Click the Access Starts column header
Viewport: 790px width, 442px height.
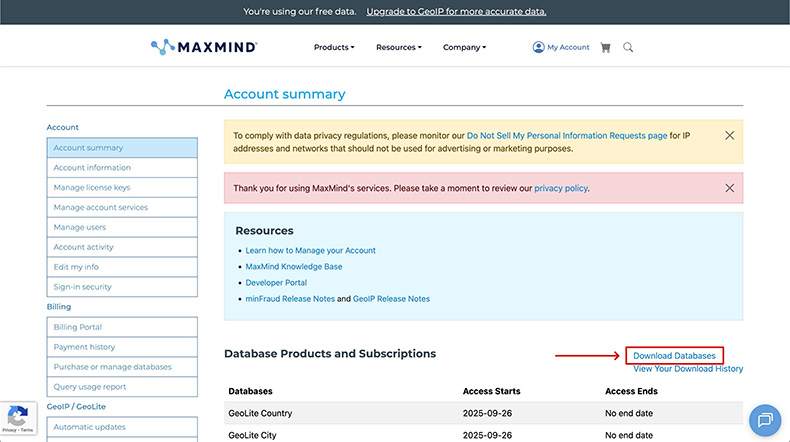[x=491, y=391]
